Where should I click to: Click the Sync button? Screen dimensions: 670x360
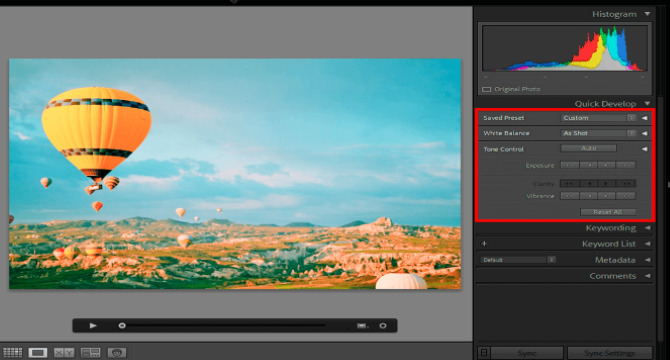click(x=527, y=353)
